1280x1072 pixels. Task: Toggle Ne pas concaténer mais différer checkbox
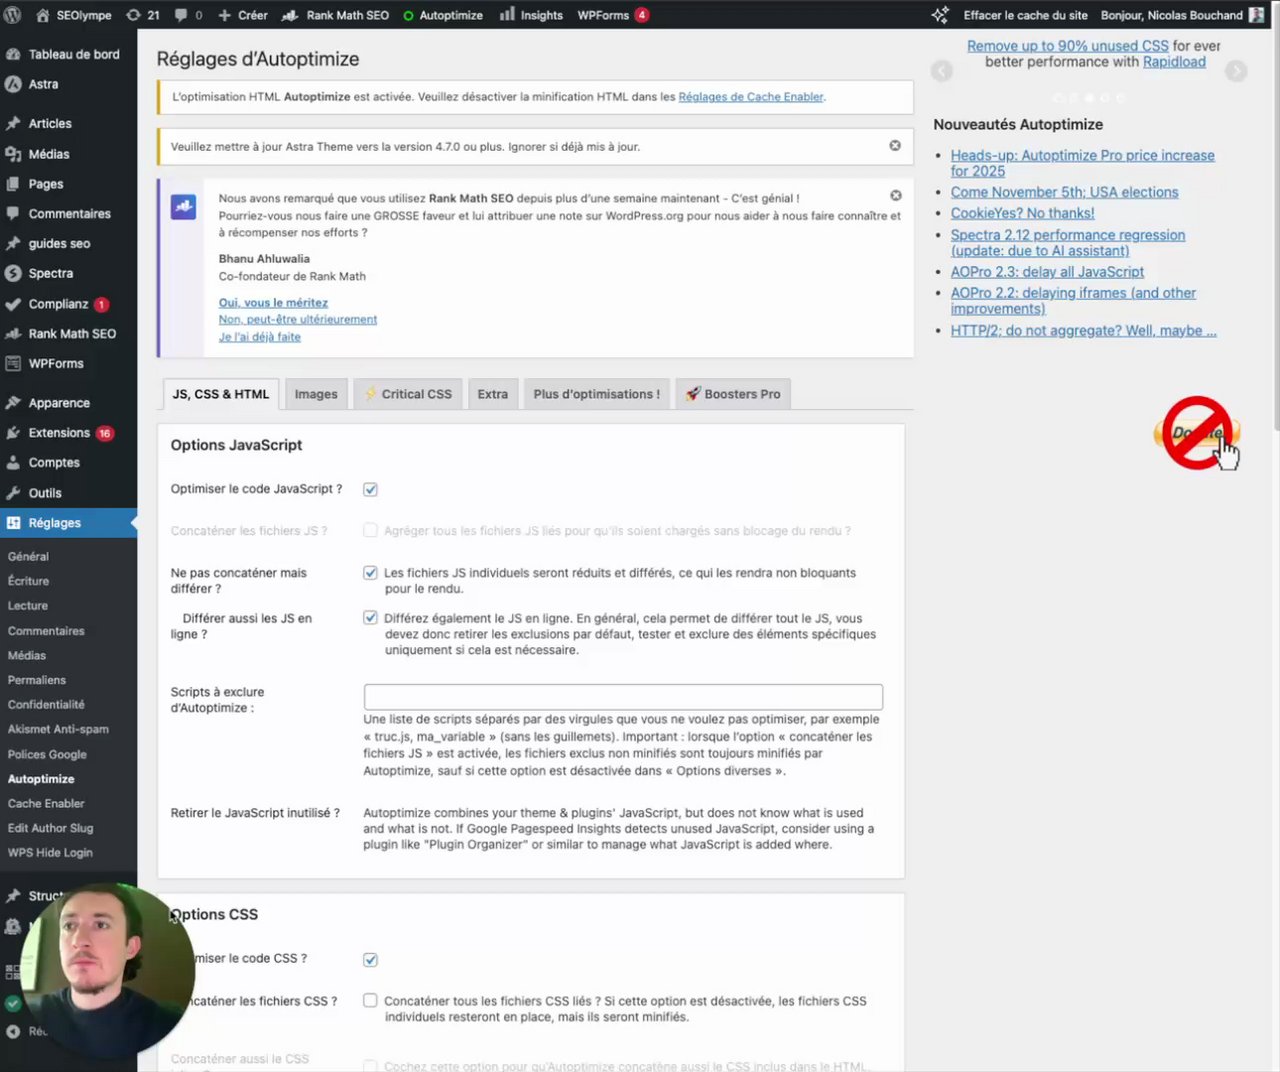click(x=370, y=573)
